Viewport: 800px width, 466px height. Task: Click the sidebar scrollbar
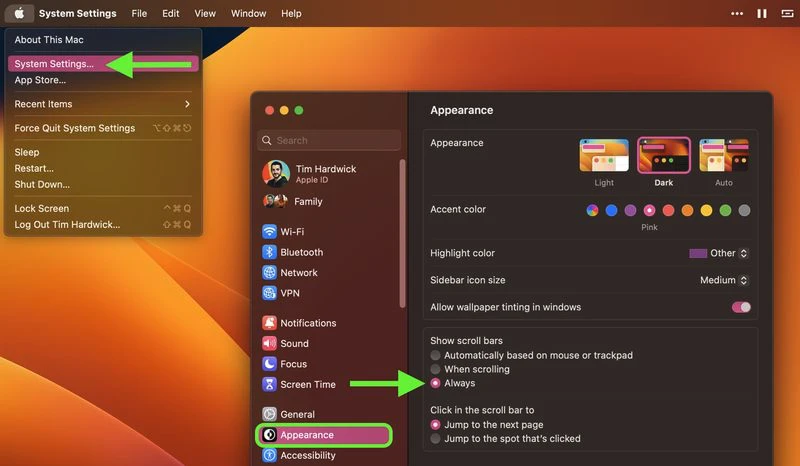[x=403, y=233]
